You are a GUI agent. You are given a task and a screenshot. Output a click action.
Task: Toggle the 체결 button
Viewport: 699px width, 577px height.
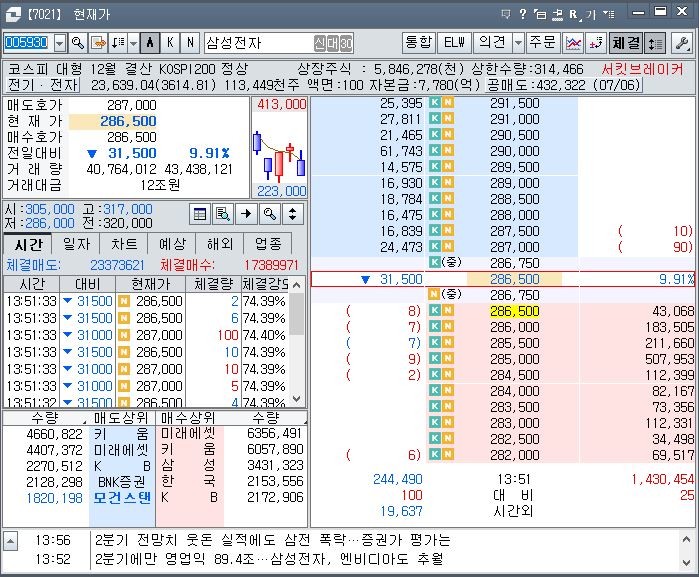[x=626, y=43]
